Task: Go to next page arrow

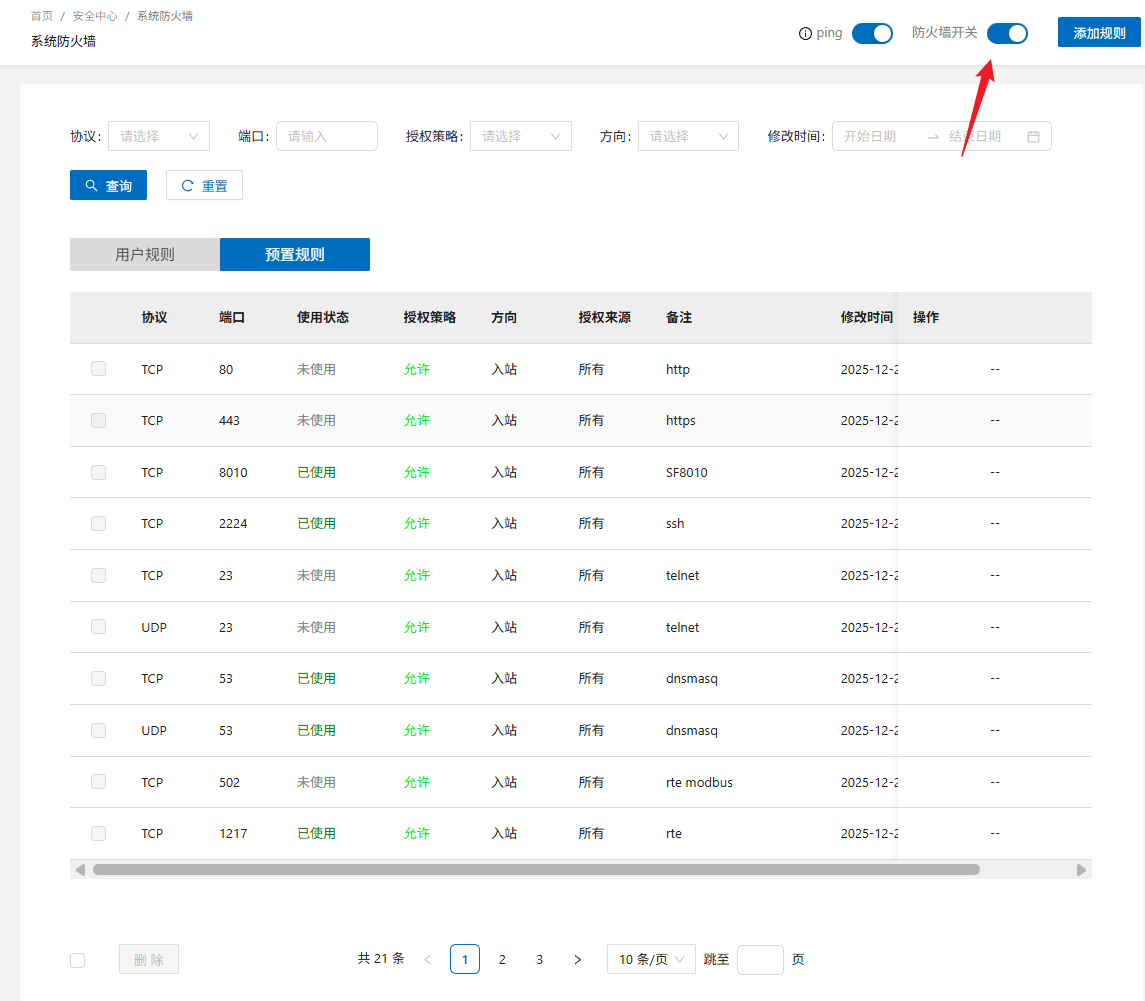Action: tap(577, 960)
